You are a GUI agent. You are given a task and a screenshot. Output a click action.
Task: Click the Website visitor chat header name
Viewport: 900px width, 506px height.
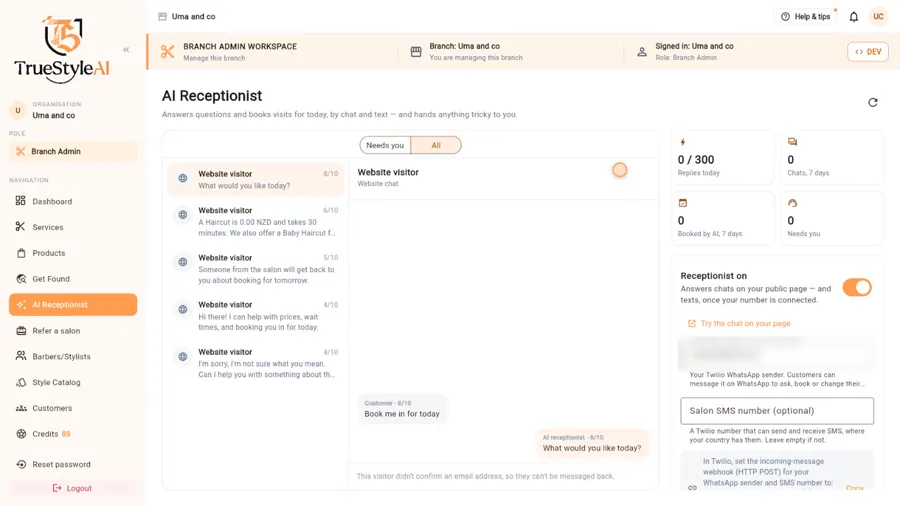(388, 172)
